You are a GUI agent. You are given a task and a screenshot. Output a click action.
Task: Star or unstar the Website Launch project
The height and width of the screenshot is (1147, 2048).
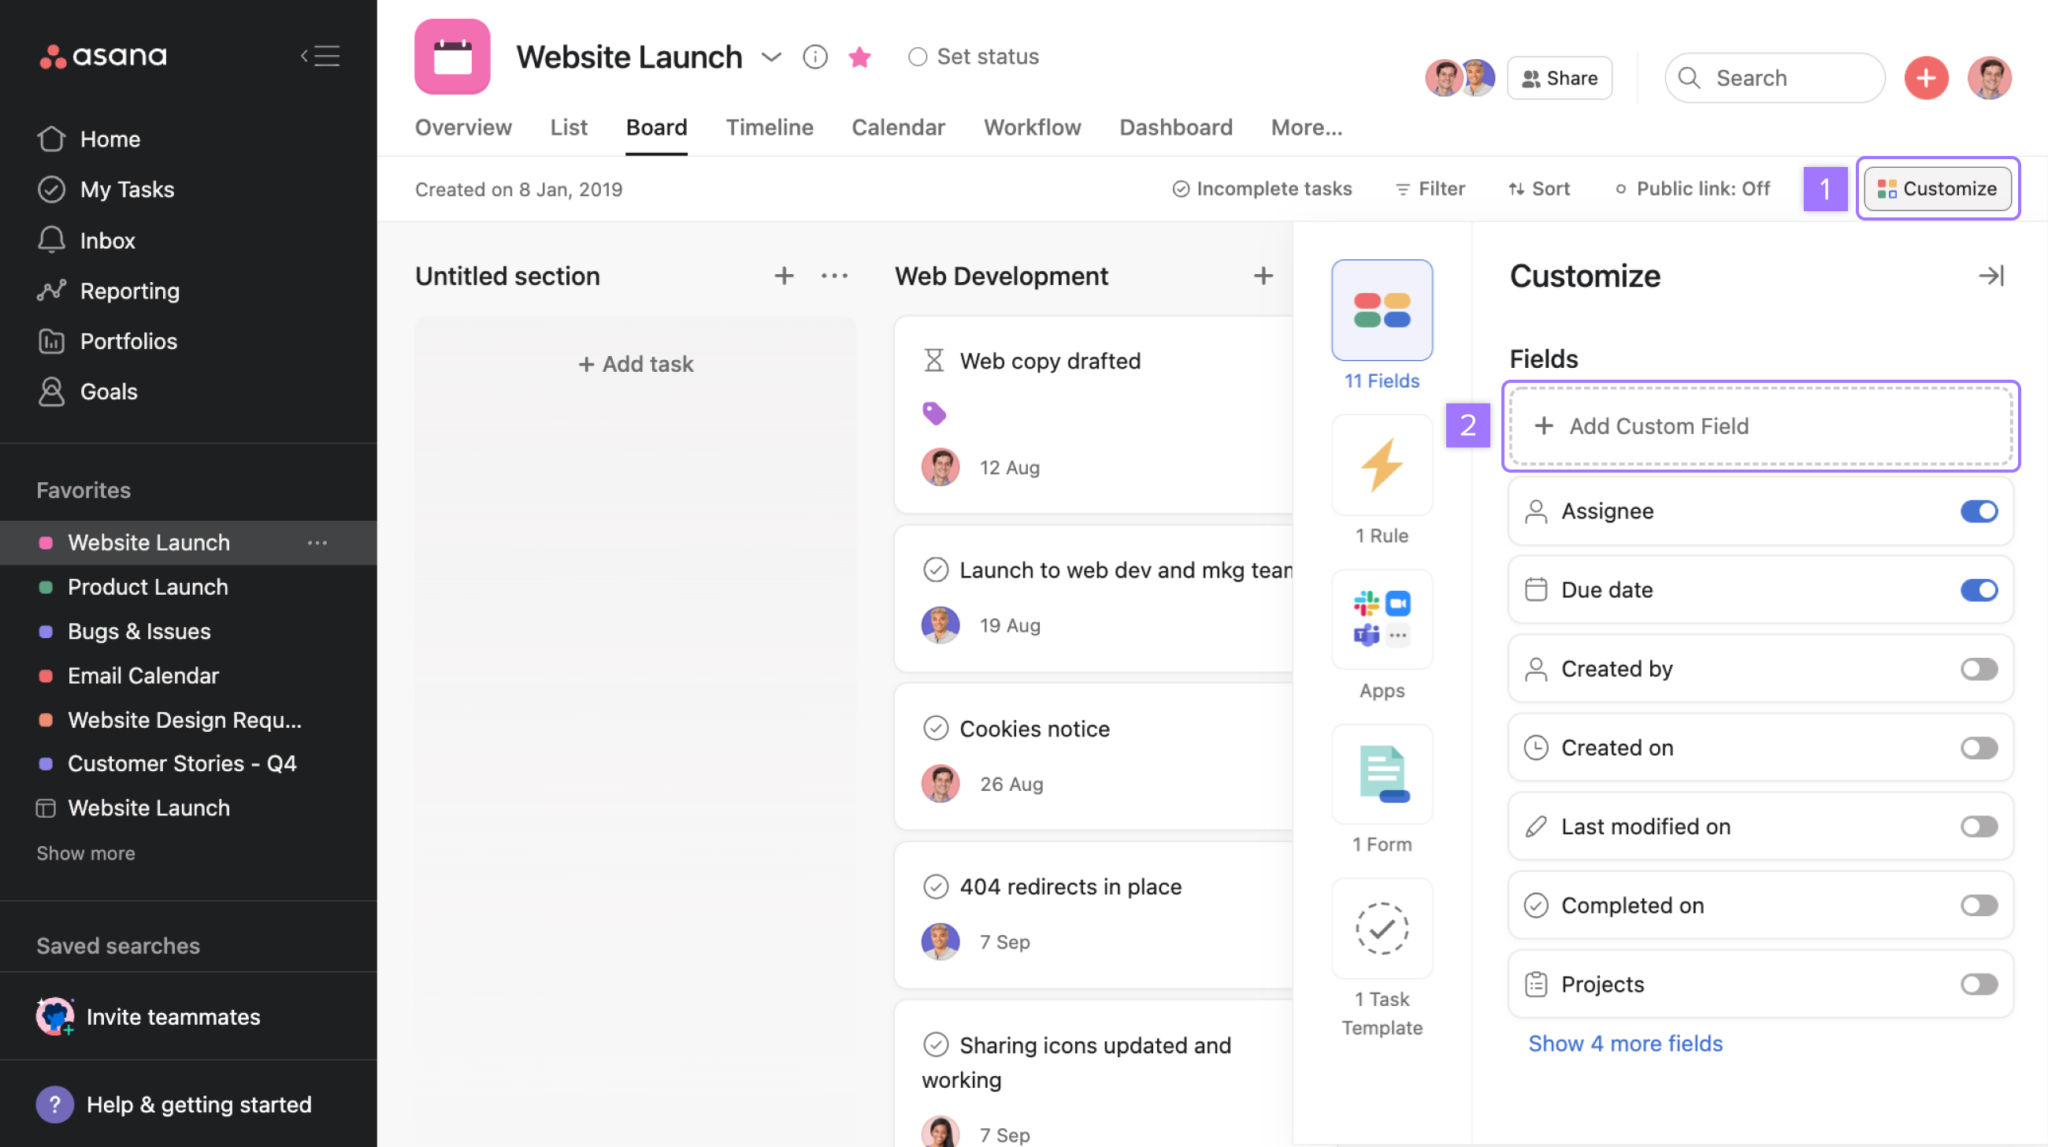[x=859, y=57]
